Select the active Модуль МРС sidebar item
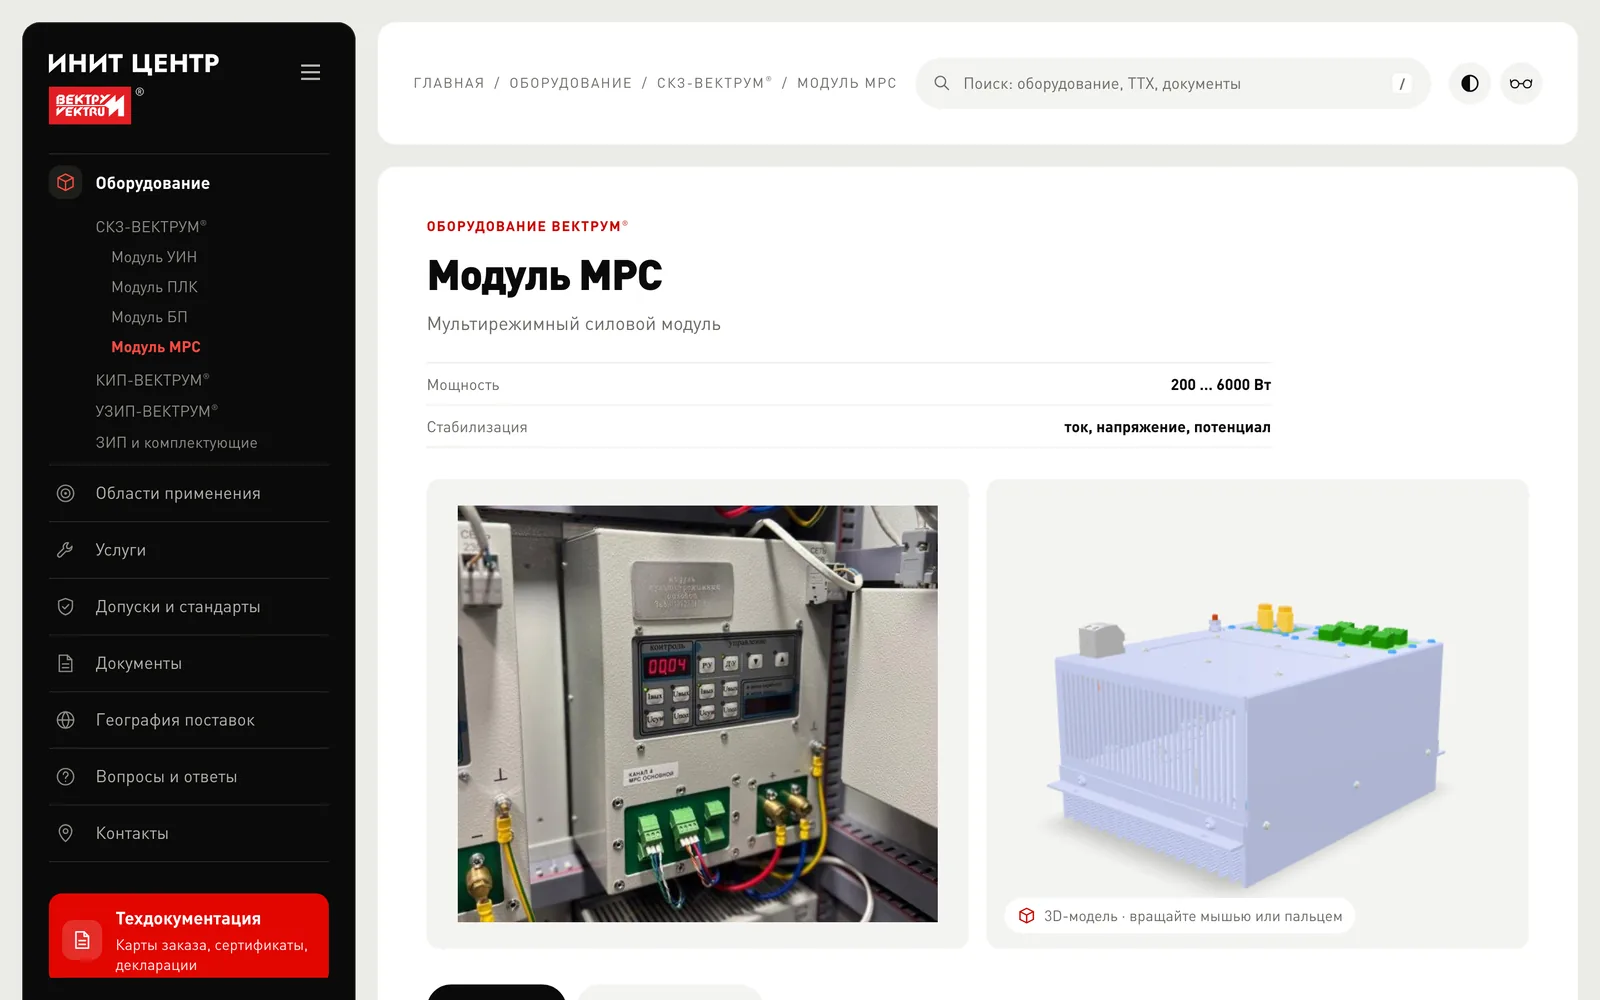 [155, 347]
